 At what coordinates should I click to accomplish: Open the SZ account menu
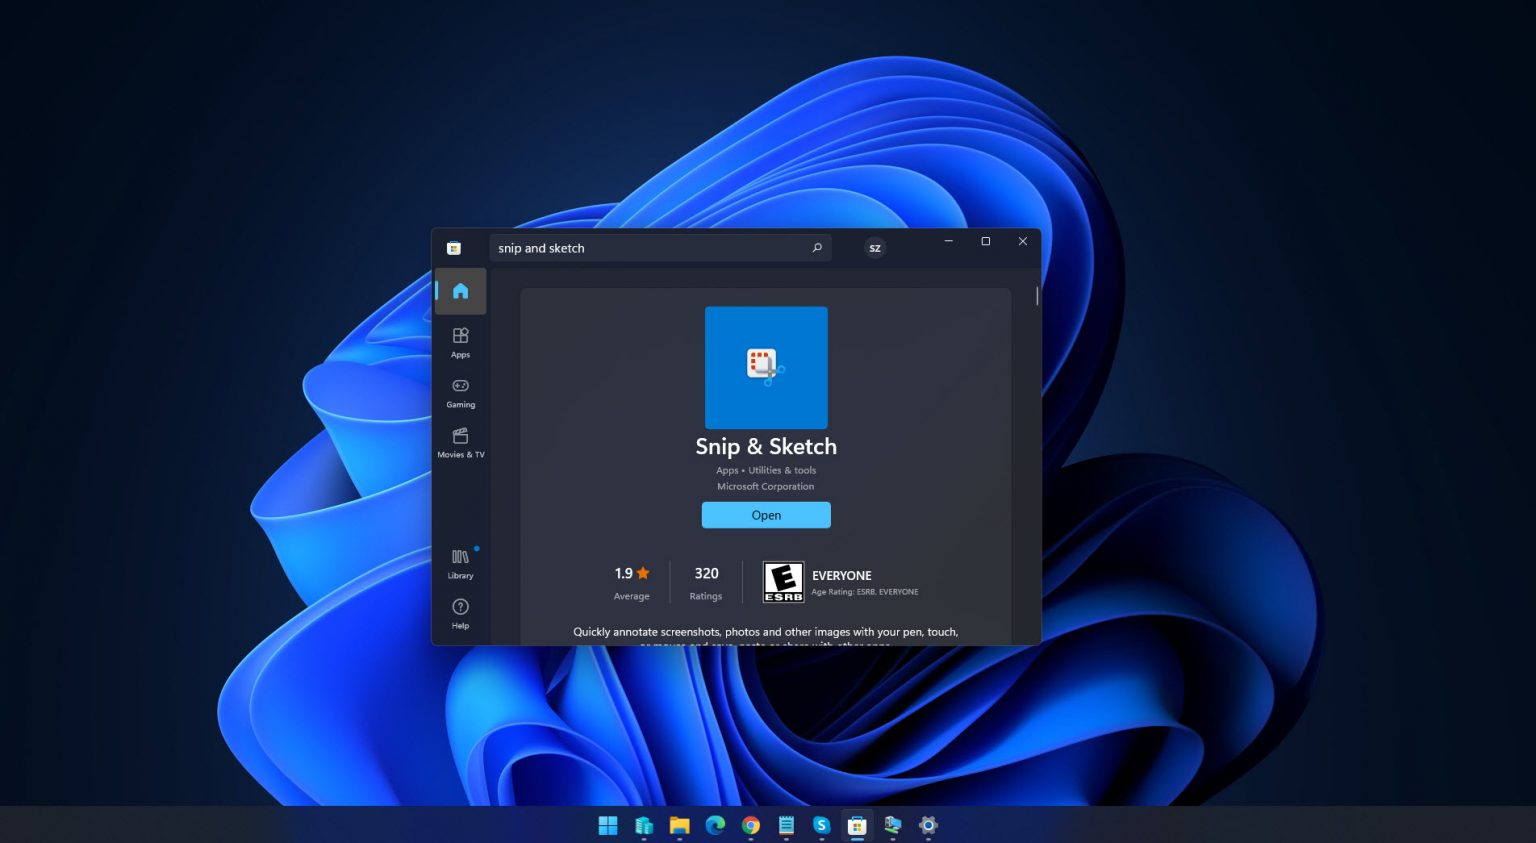[875, 247]
